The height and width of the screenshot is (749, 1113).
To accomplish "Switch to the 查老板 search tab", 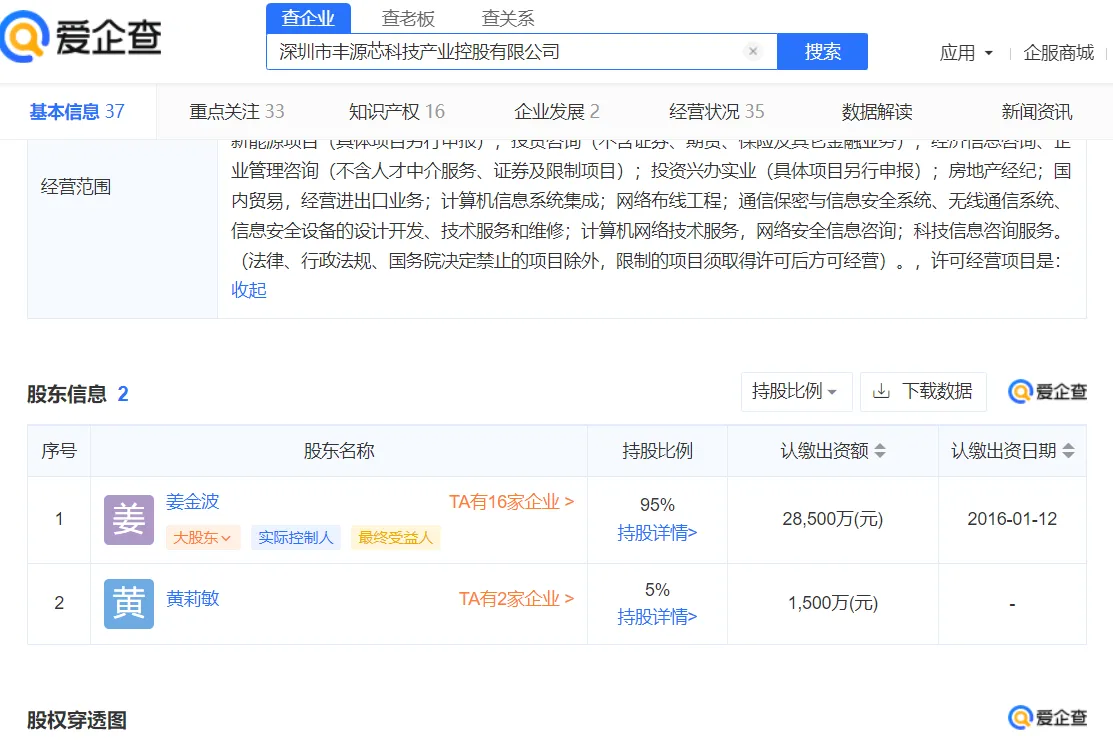I will point(408,18).
